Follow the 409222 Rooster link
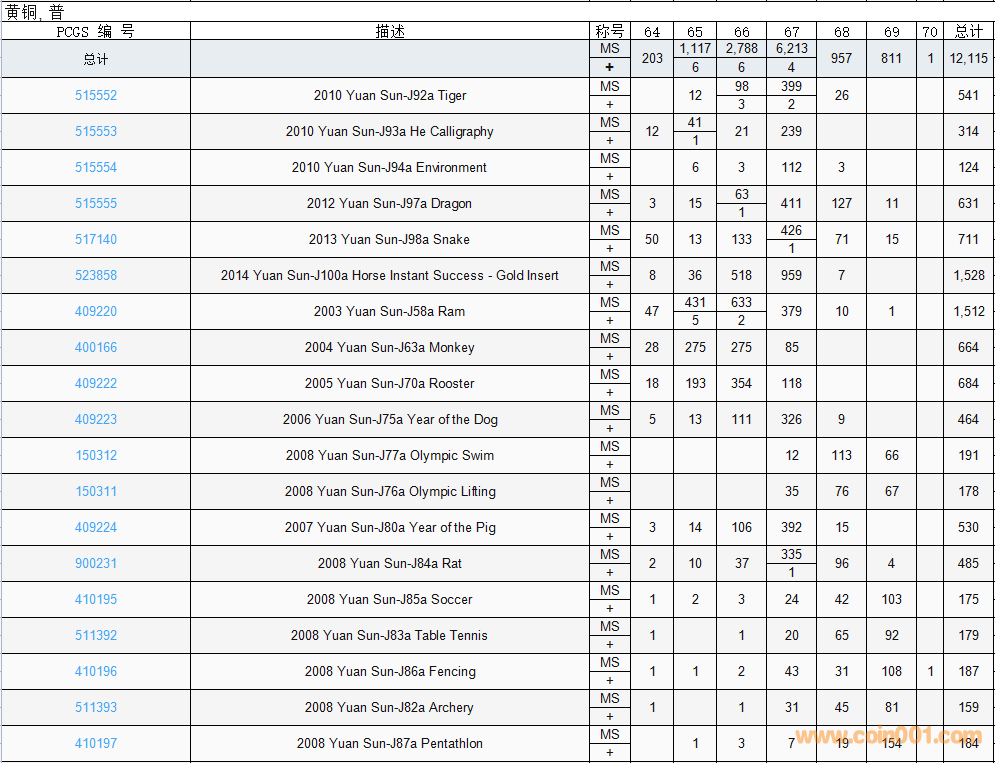995x763 pixels. [96, 384]
